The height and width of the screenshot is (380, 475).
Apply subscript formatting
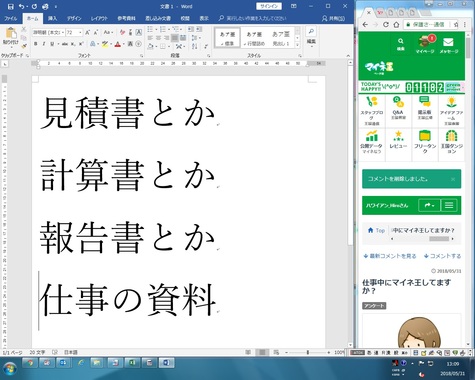(x=74, y=44)
